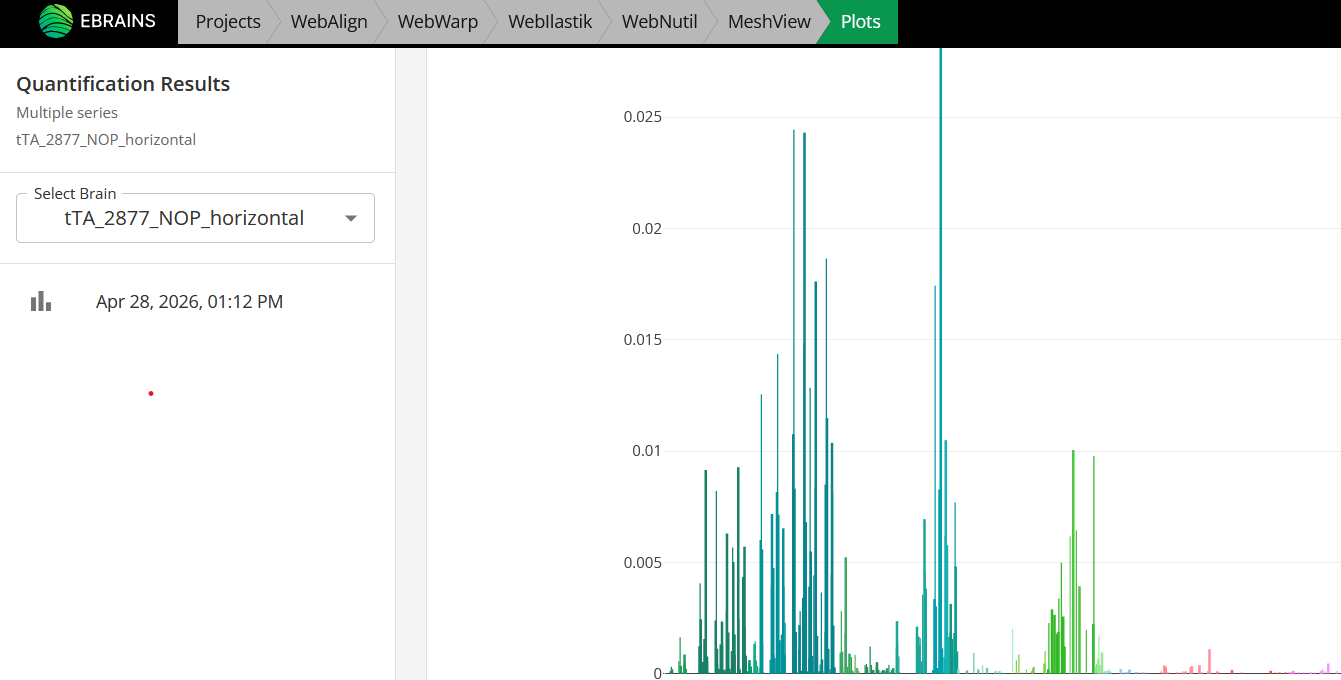The height and width of the screenshot is (680, 1341).
Task: Open the WebNutil tab
Action: tap(660, 22)
